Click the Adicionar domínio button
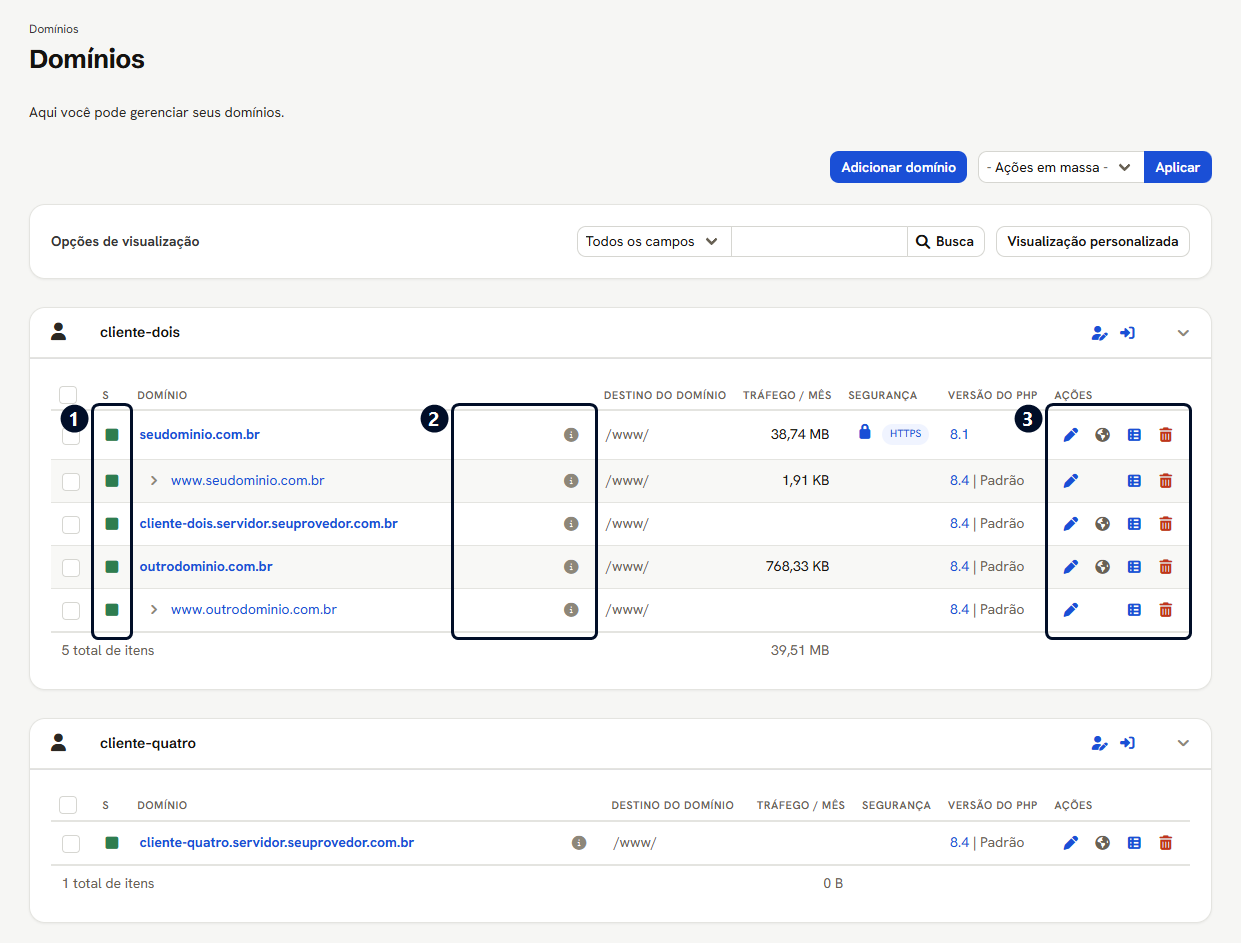1241x943 pixels. pos(898,168)
